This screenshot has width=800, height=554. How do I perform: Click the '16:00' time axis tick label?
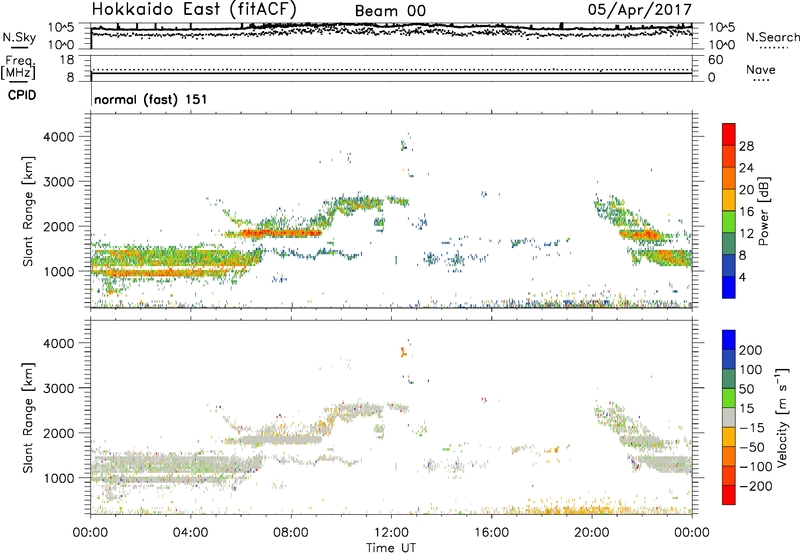pyautogui.click(x=491, y=533)
